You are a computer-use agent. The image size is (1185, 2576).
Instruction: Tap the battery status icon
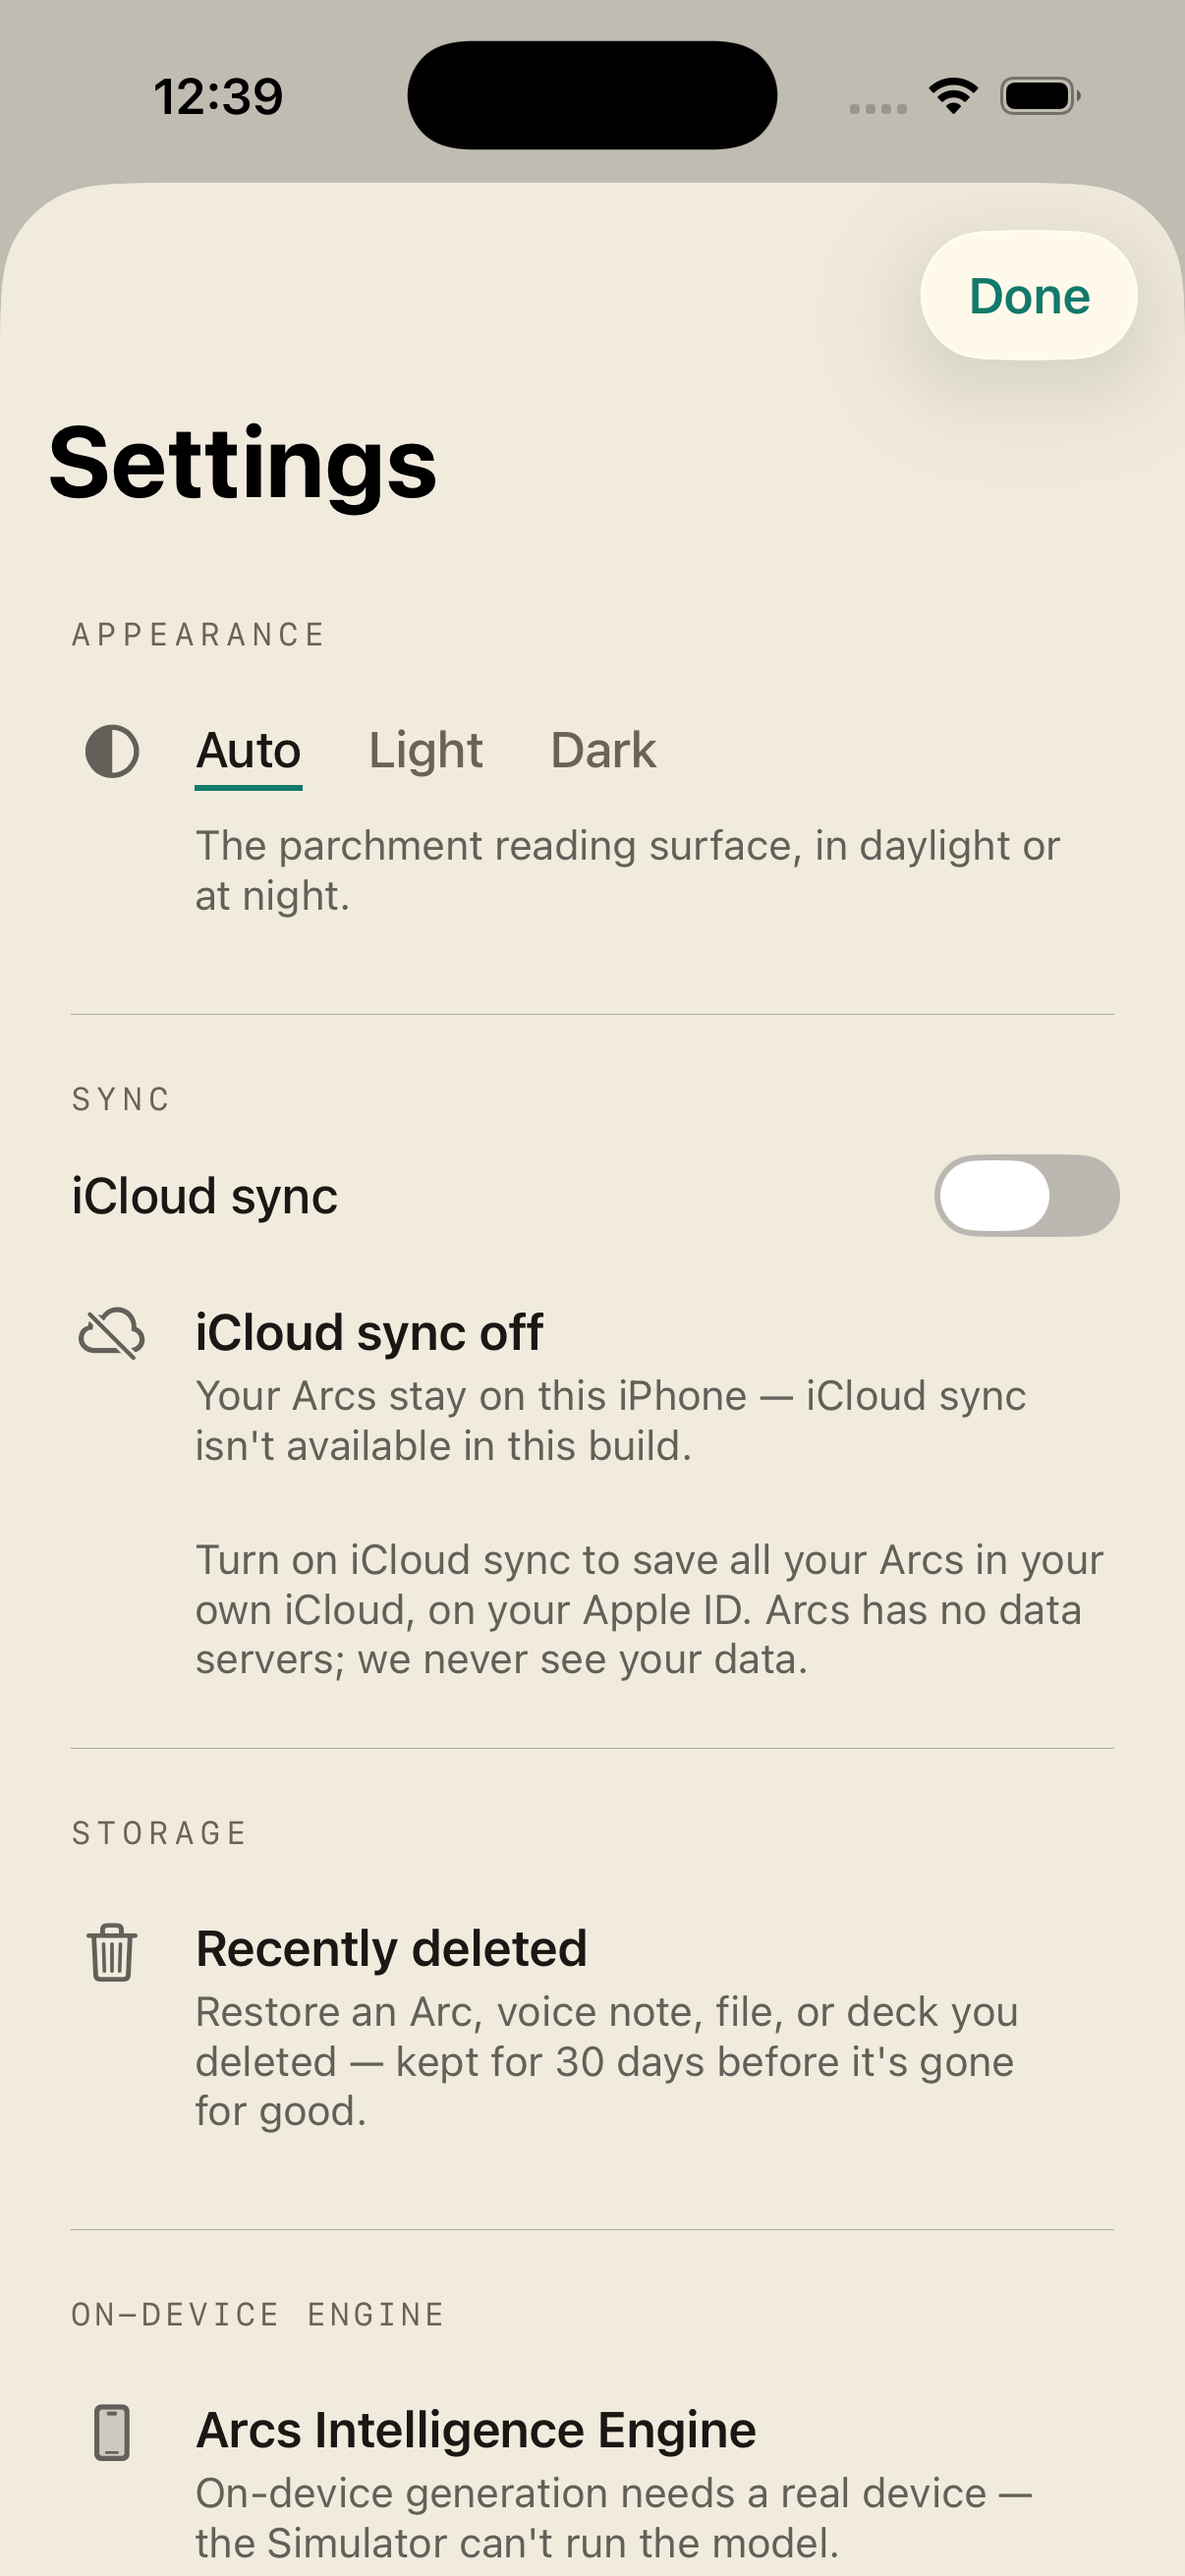pos(1040,96)
